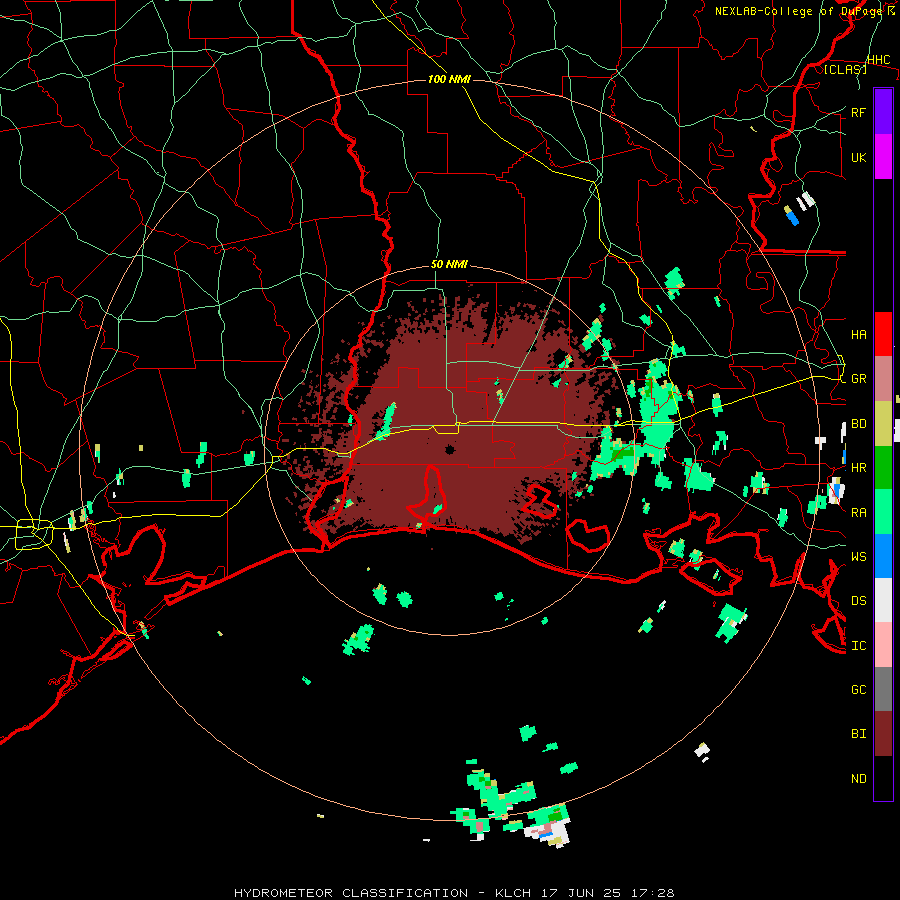Pick the light green RA rain swatch

tap(883, 512)
